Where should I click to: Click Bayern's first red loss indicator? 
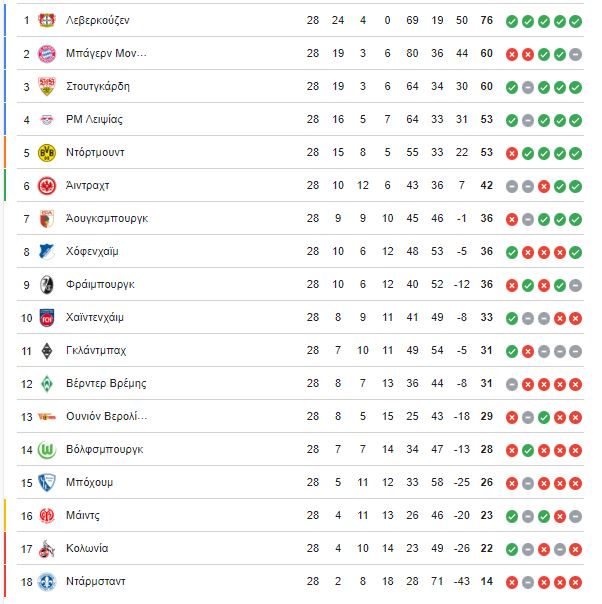[511, 54]
